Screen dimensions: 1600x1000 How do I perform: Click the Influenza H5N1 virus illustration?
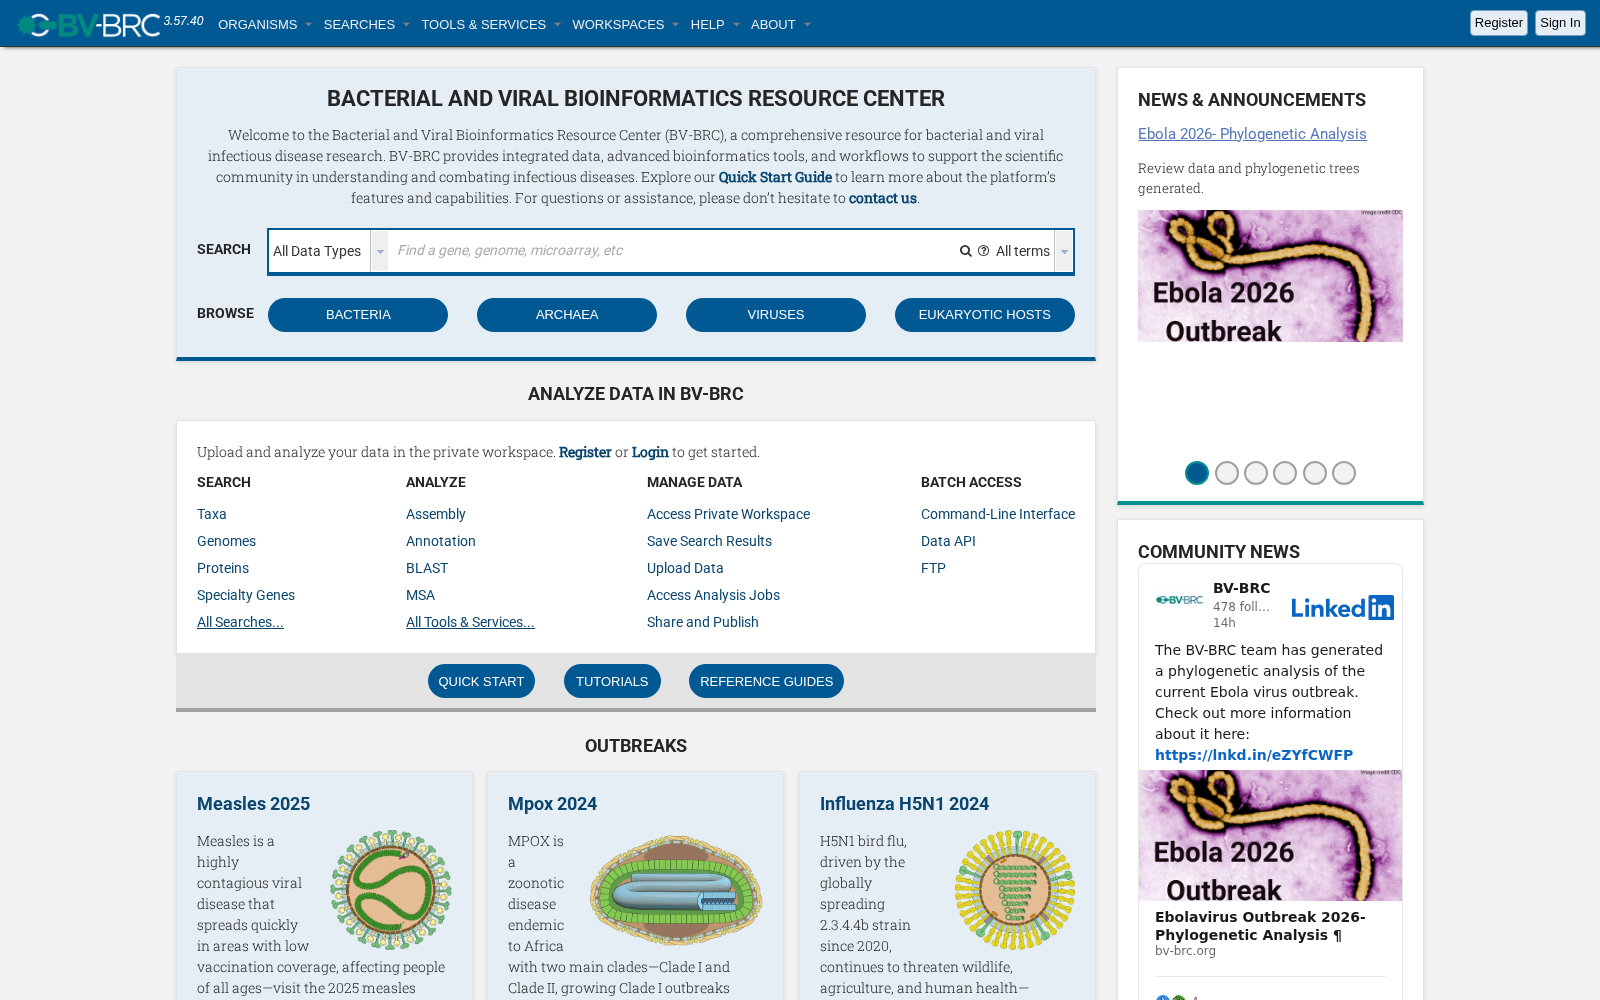1015,889
